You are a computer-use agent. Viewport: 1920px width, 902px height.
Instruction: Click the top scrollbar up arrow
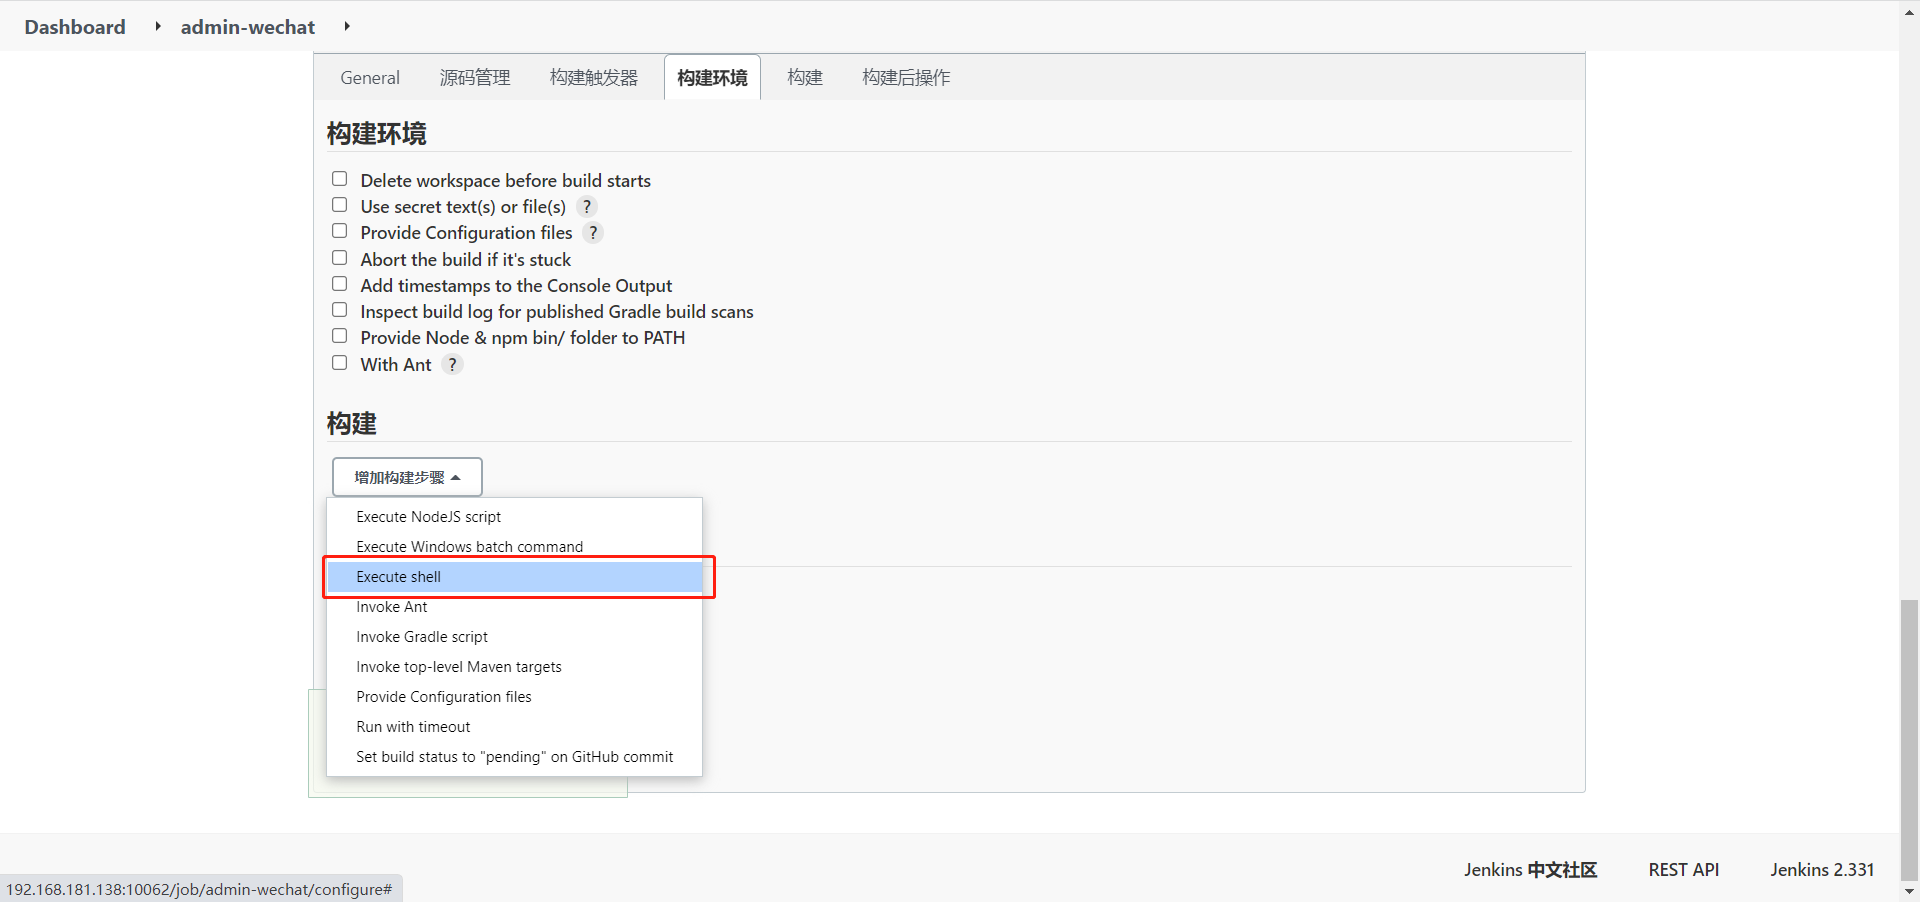(x=1908, y=11)
